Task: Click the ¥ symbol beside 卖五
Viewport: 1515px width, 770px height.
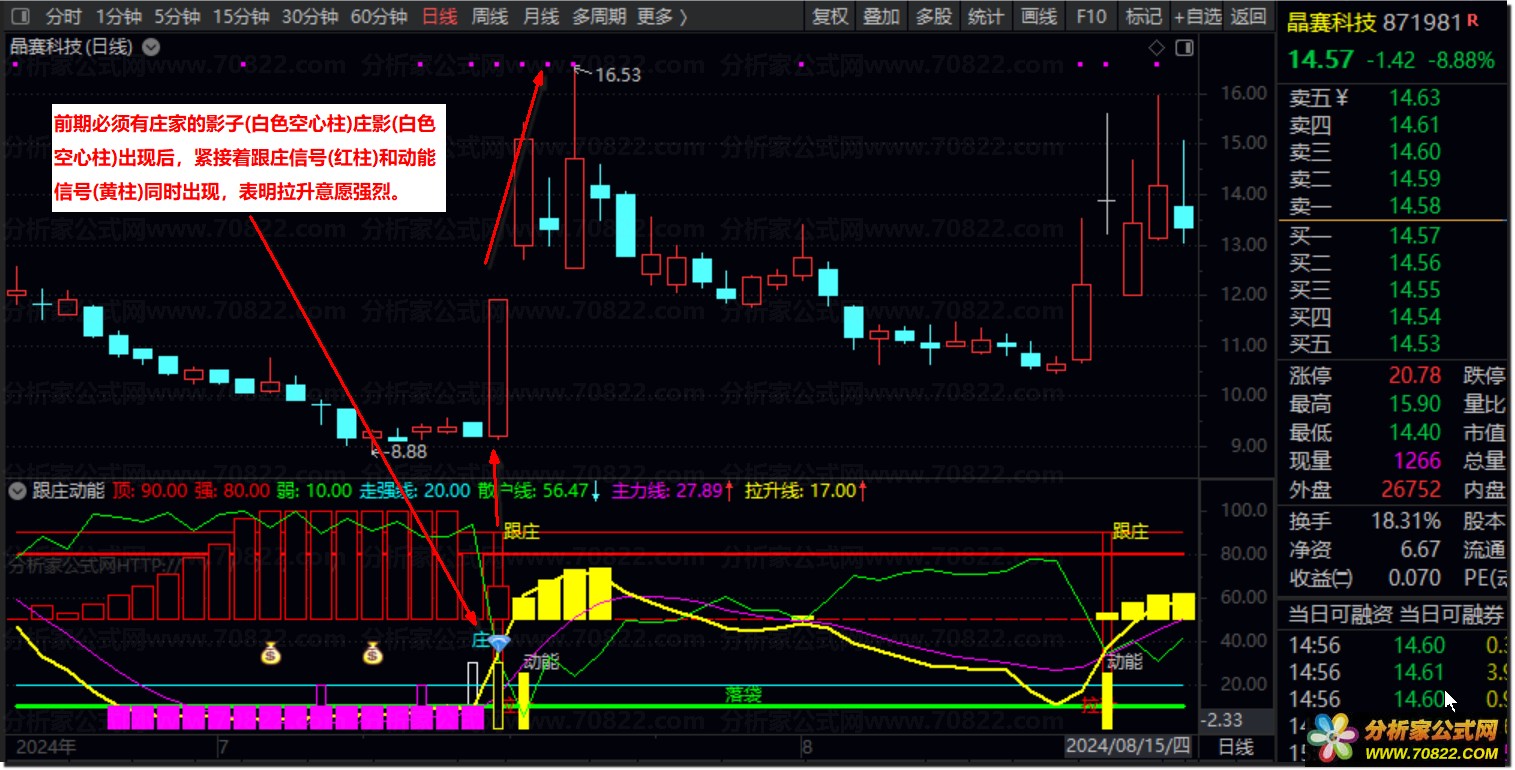Action: click(1343, 97)
